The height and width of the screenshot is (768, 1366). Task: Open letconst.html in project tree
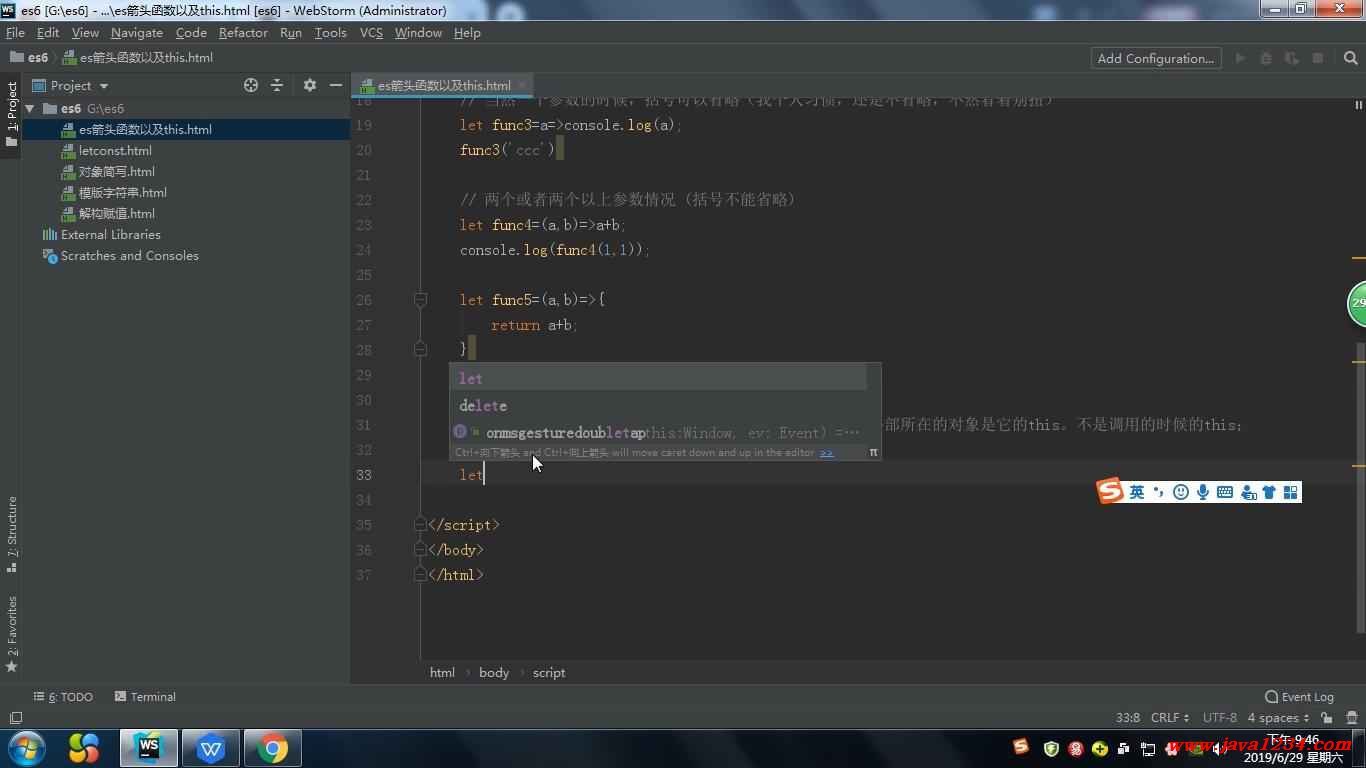point(115,150)
